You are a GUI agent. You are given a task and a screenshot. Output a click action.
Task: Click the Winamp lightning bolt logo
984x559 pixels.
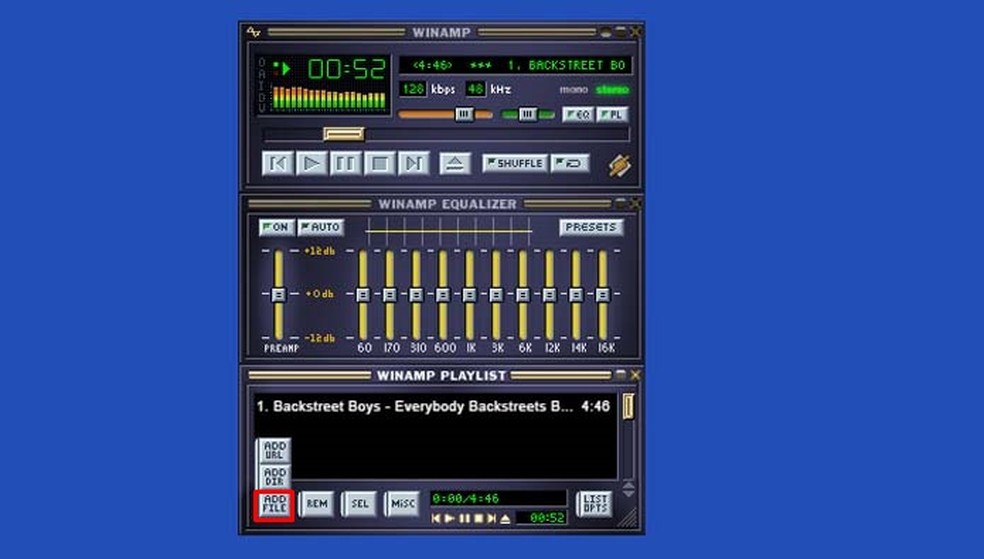619,166
